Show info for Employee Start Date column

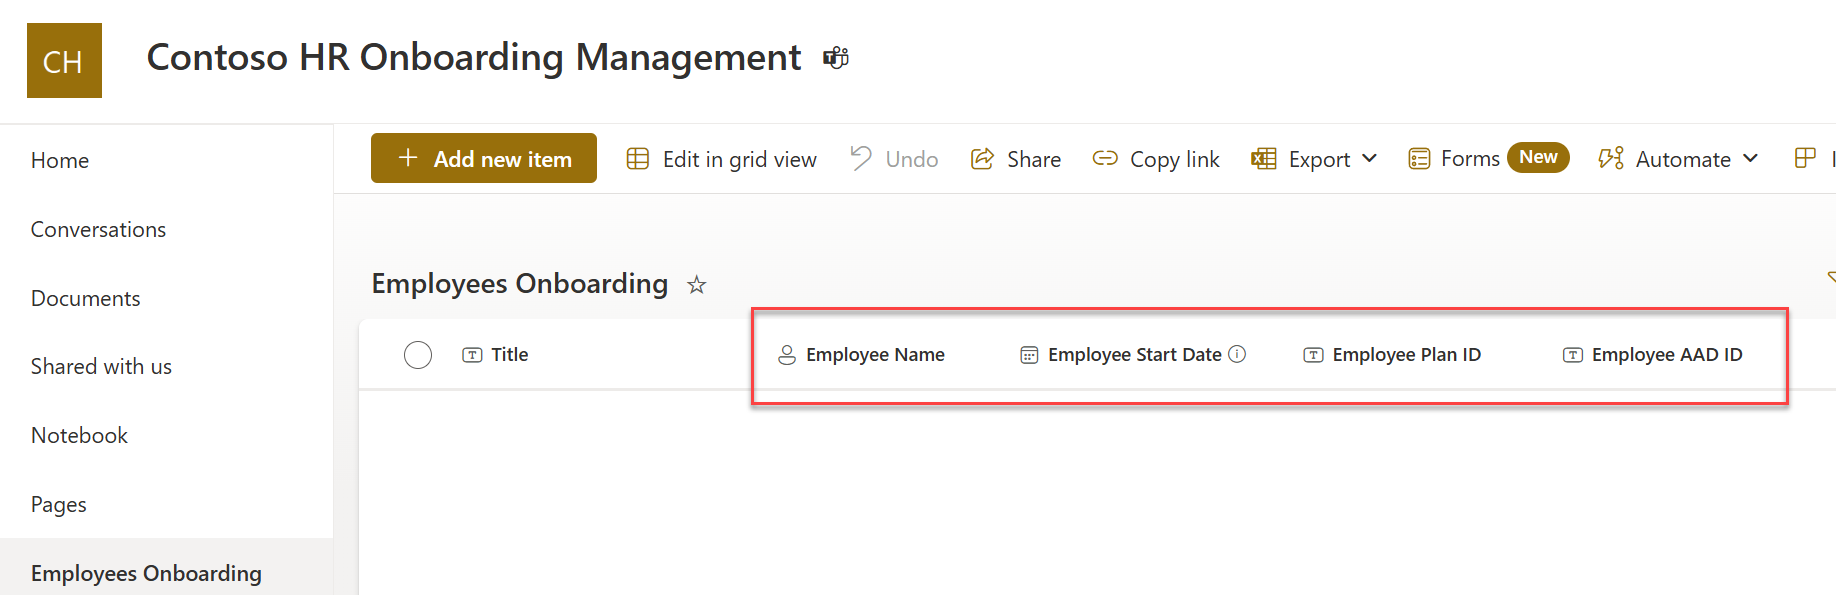tap(1237, 354)
